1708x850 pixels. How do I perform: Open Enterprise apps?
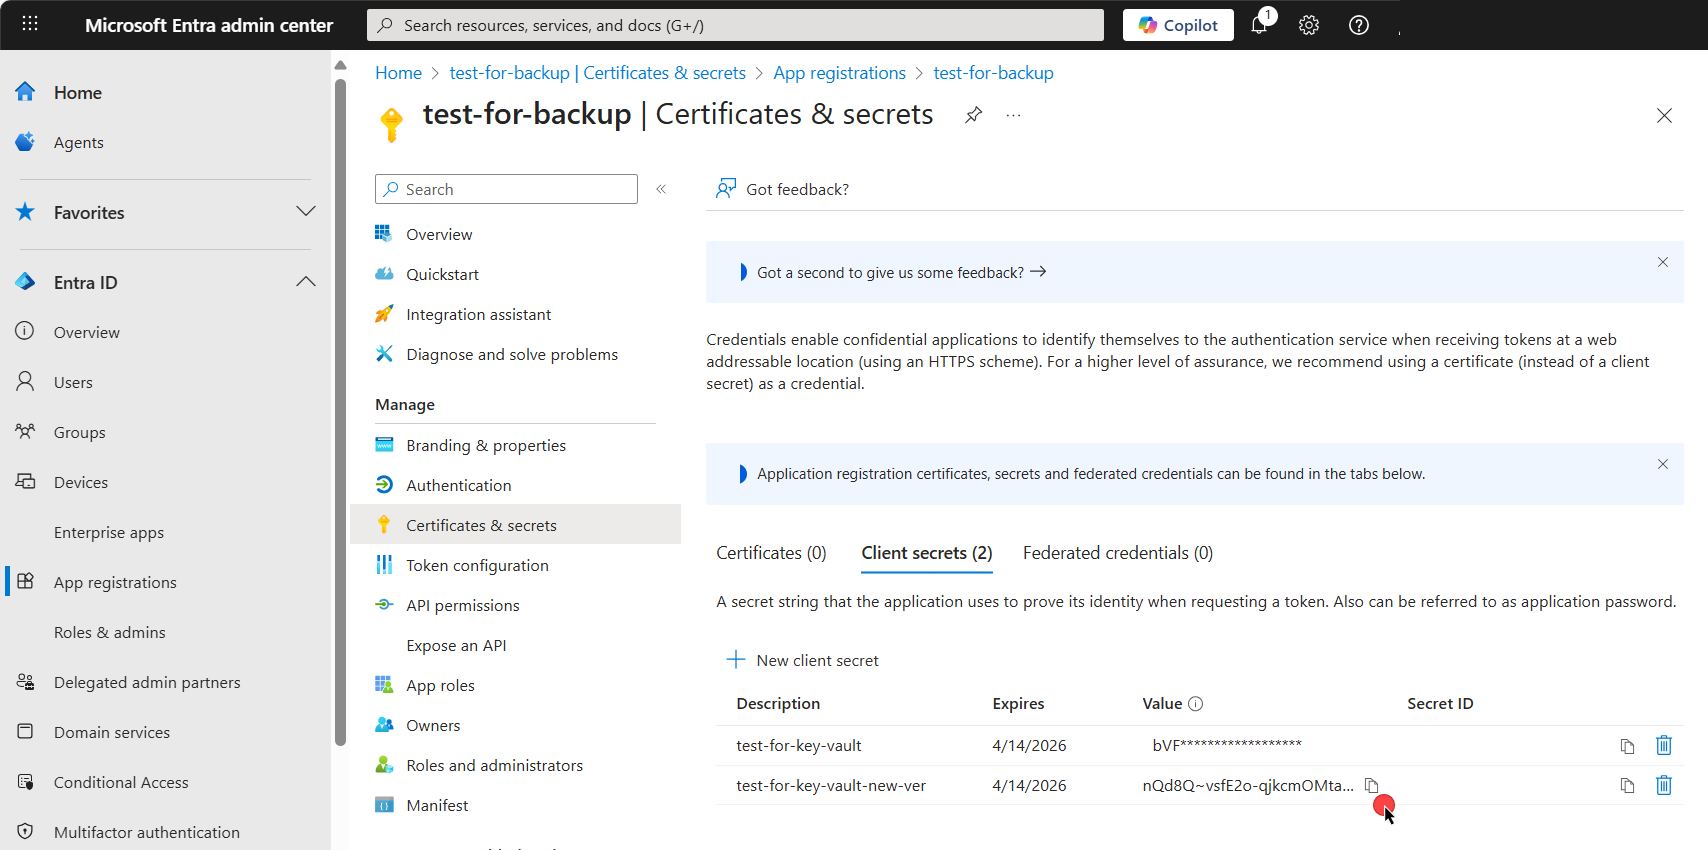click(x=109, y=533)
